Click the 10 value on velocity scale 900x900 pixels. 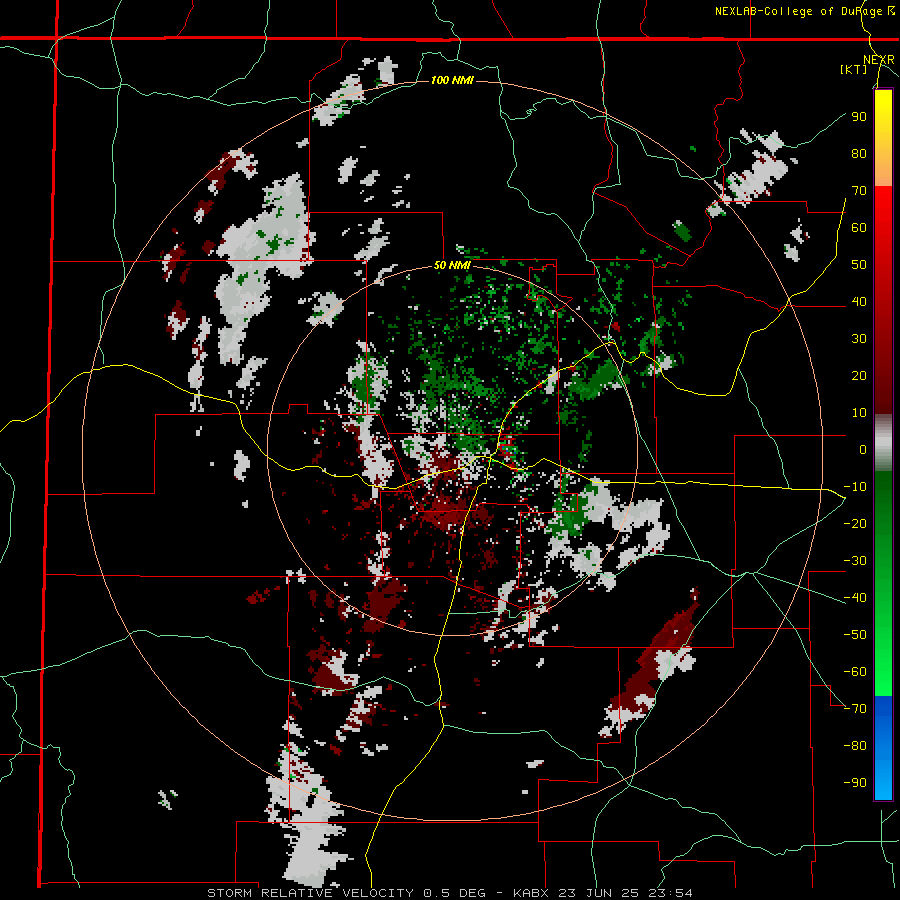[x=859, y=413]
